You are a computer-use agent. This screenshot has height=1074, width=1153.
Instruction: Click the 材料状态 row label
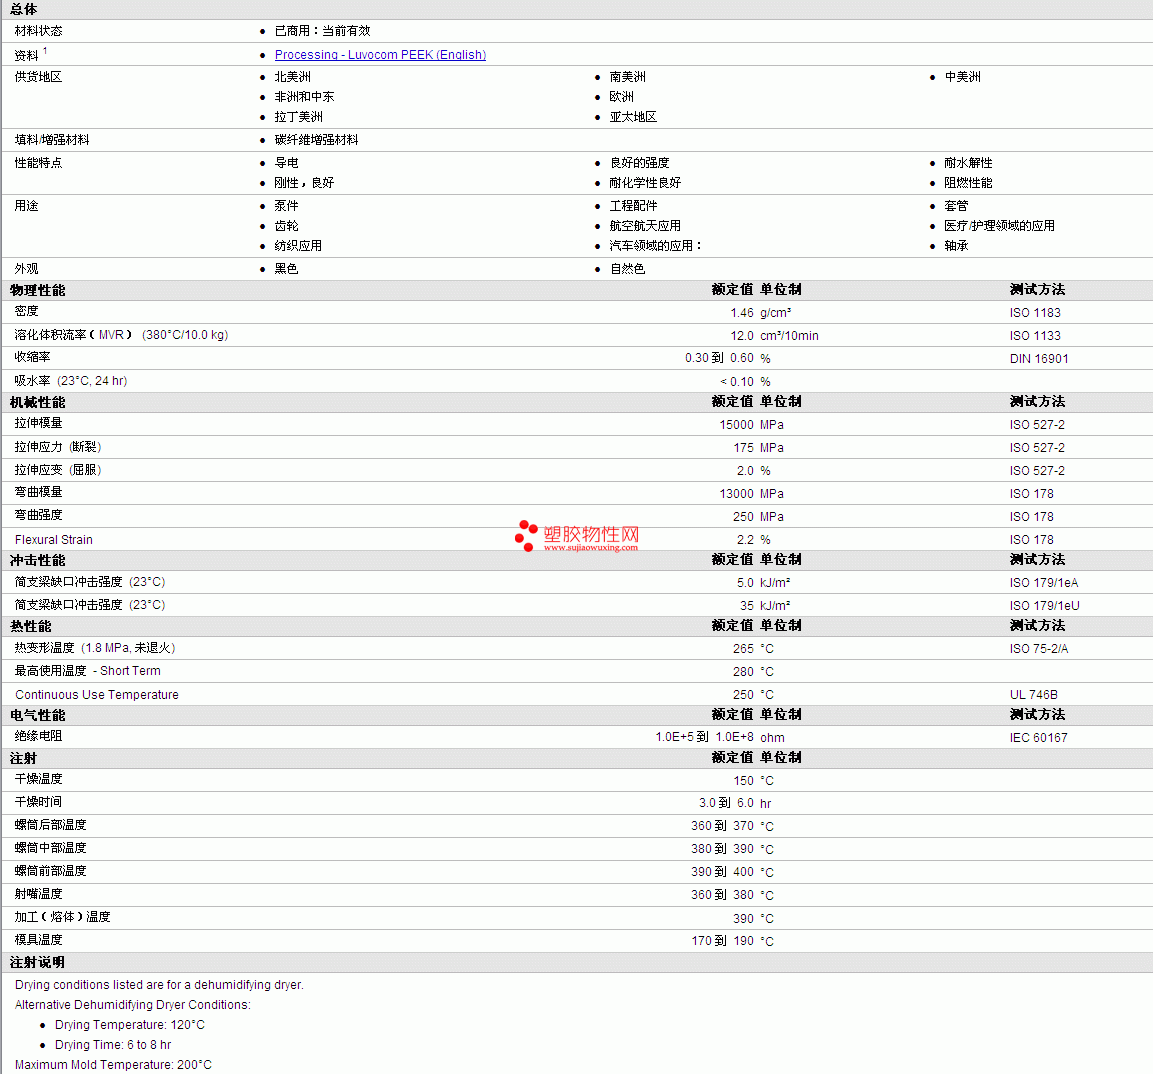pos(38,31)
